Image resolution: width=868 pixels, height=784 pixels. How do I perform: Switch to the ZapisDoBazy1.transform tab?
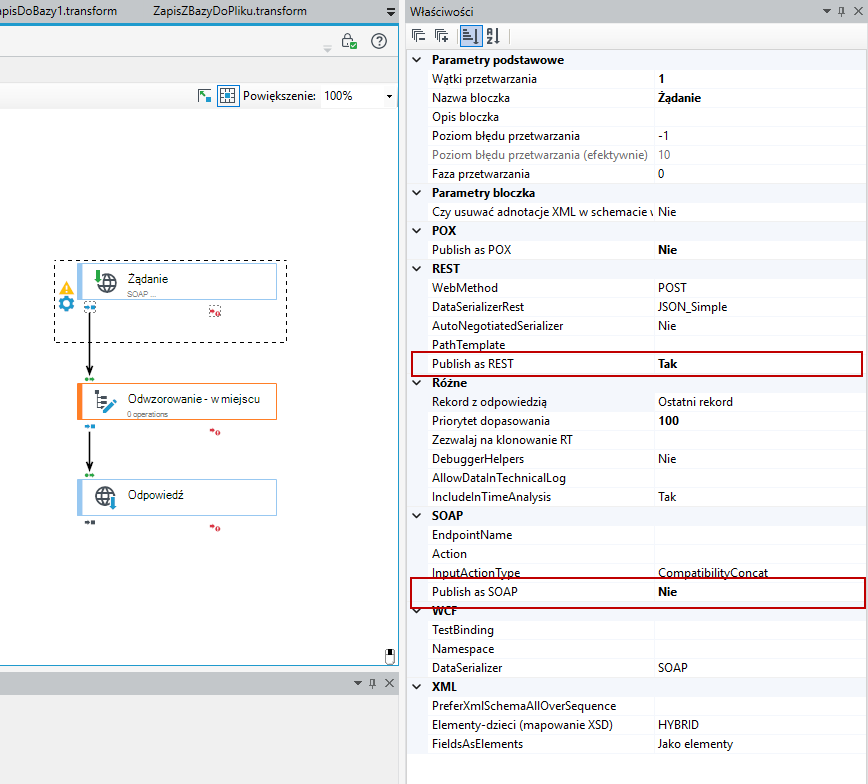point(59,11)
